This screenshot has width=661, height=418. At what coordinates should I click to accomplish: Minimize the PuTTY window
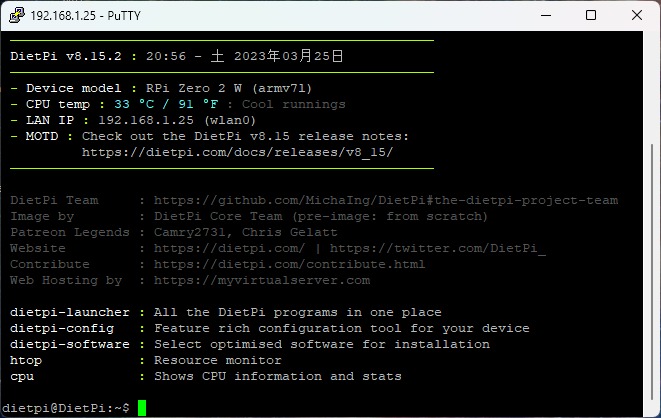[546, 15]
